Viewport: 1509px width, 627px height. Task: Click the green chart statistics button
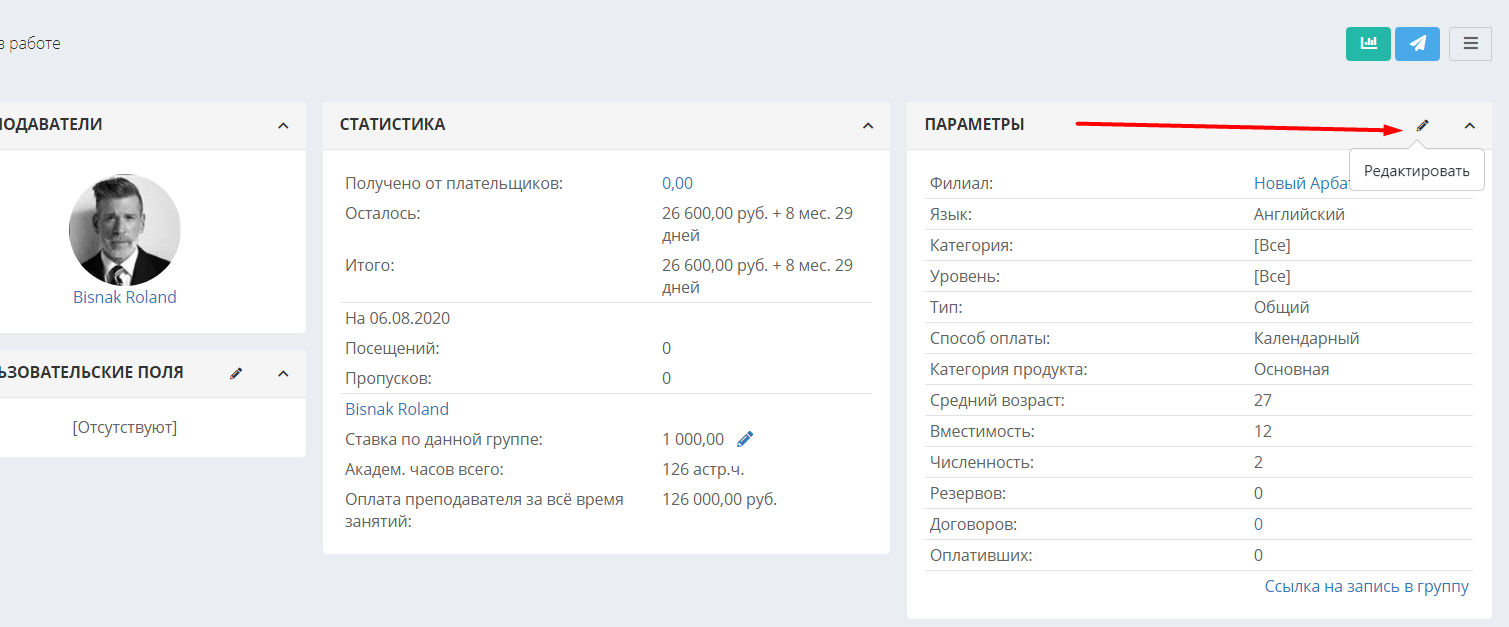click(1368, 44)
